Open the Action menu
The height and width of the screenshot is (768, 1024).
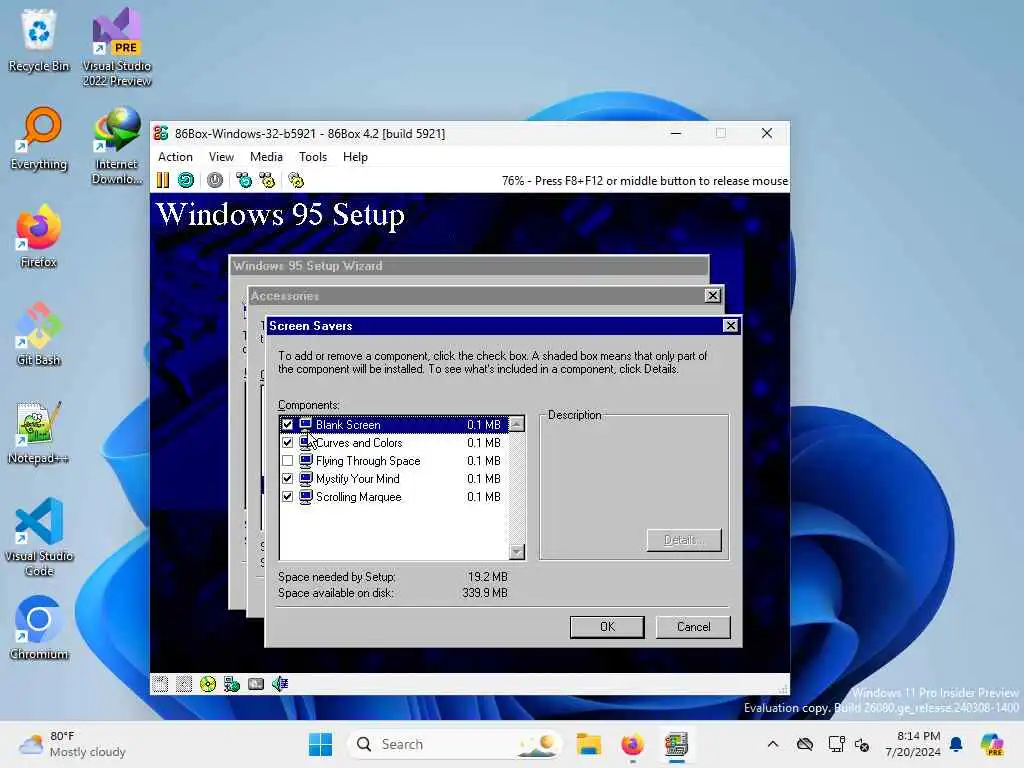(175, 157)
